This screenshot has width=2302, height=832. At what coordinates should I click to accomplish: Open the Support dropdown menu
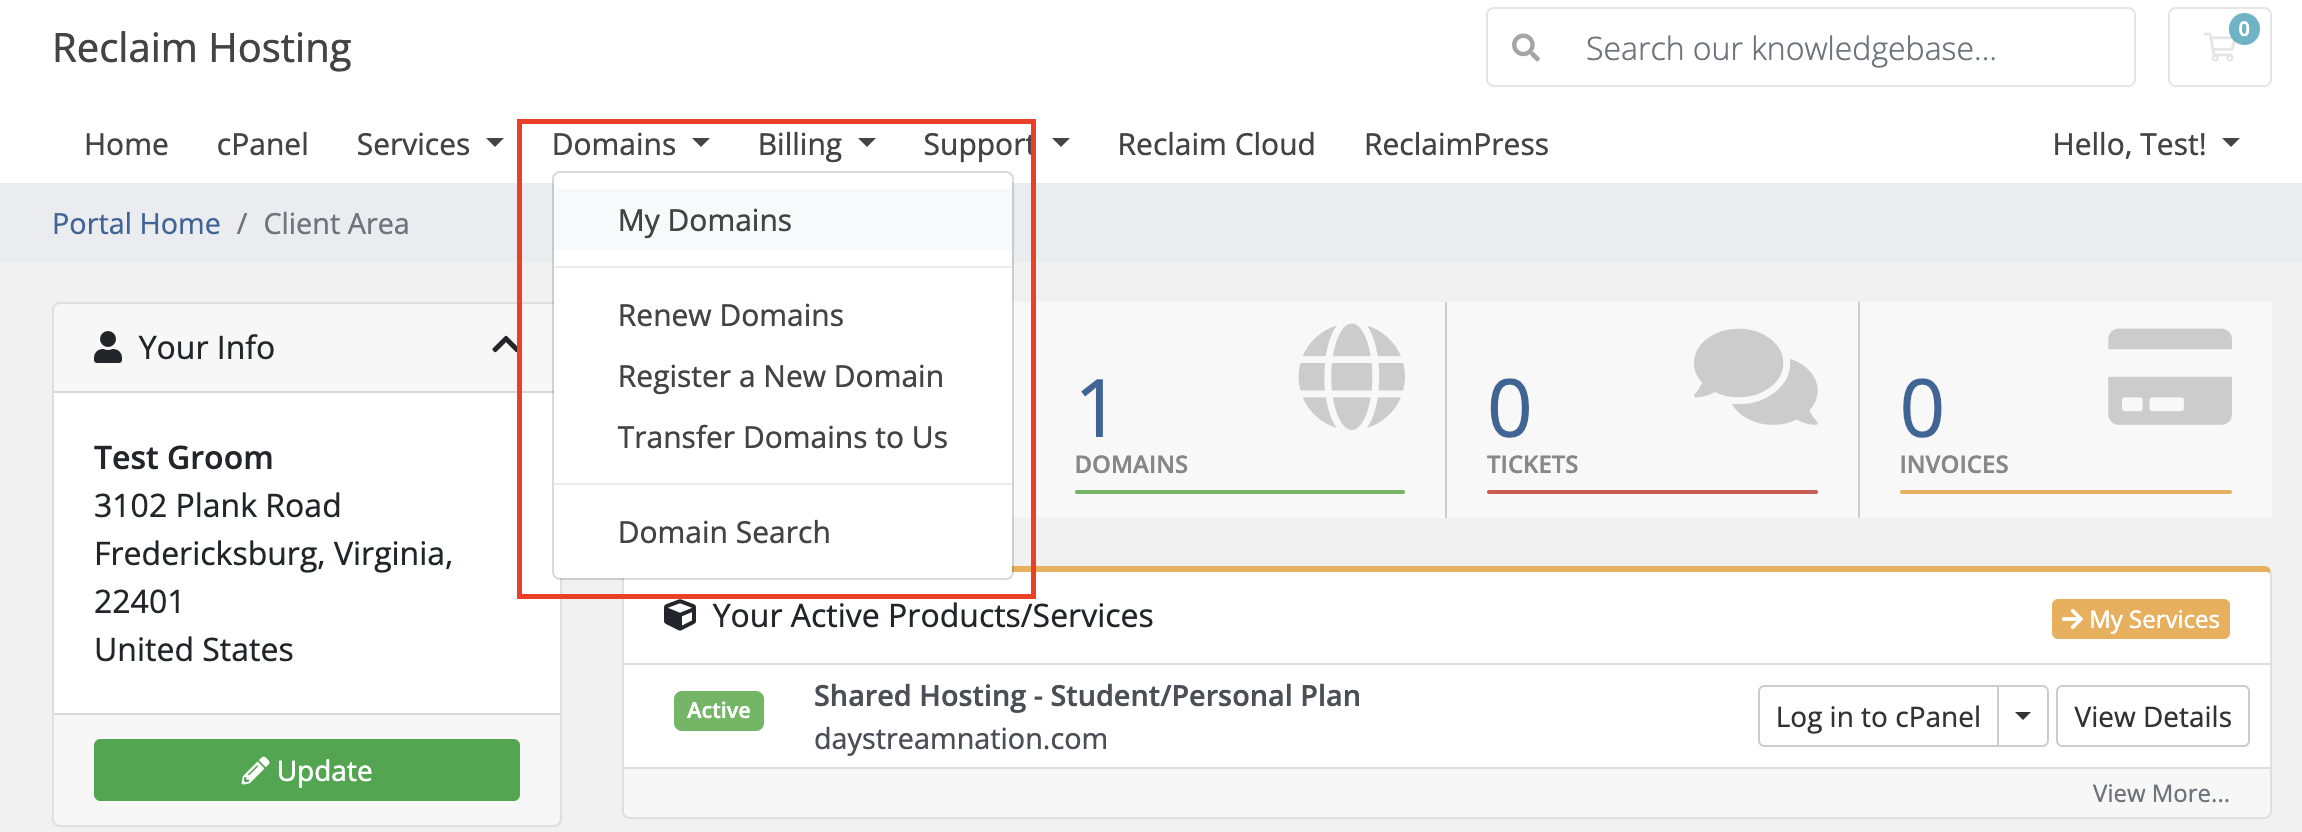(x=996, y=144)
